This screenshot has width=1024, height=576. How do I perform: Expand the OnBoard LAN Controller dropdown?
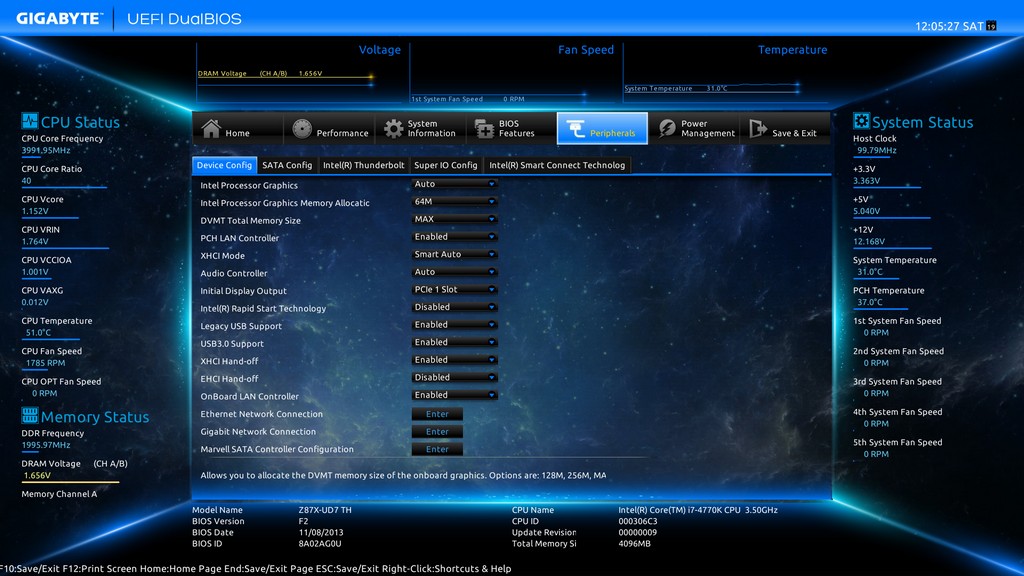coord(455,396)
